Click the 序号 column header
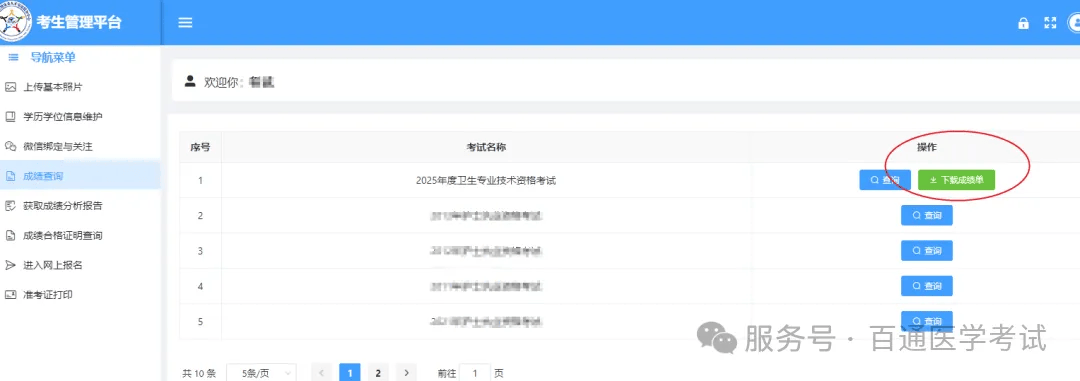Screen dimensions: 1080x381 click(x=200, y=147)
